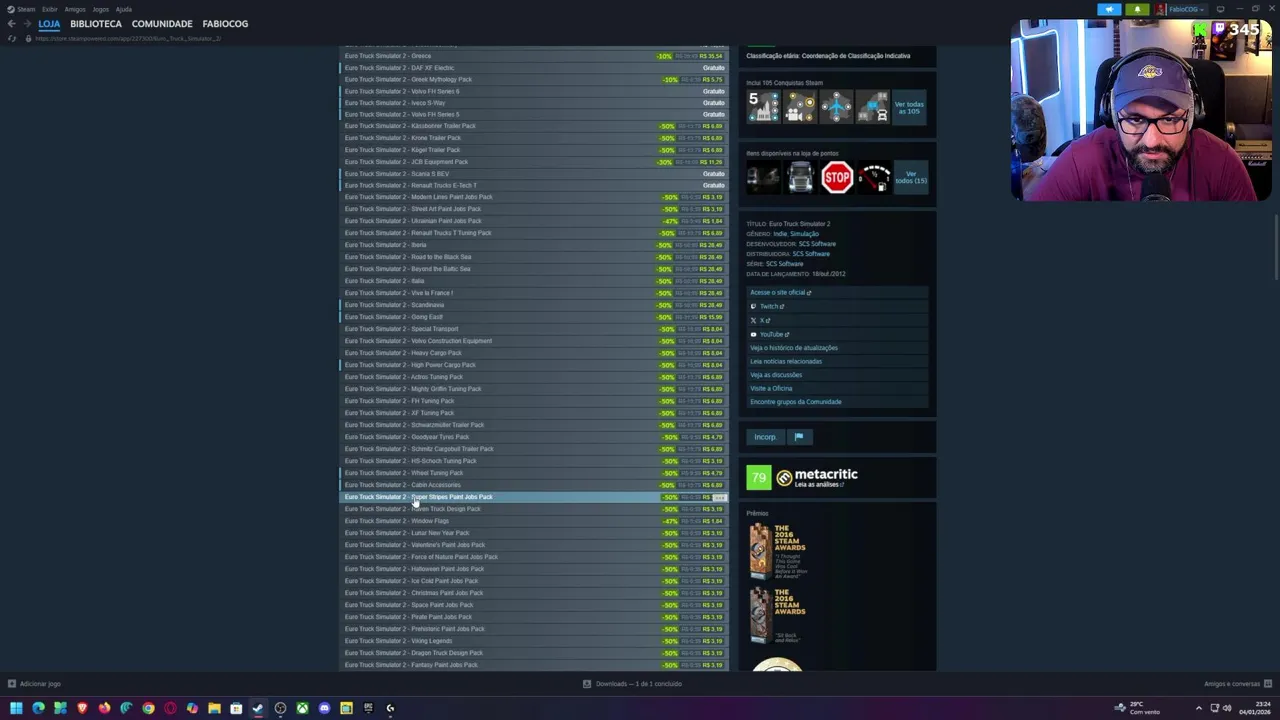Click the Steam icon in taskbar
The image size is (1280, 720).
point(258,708)
